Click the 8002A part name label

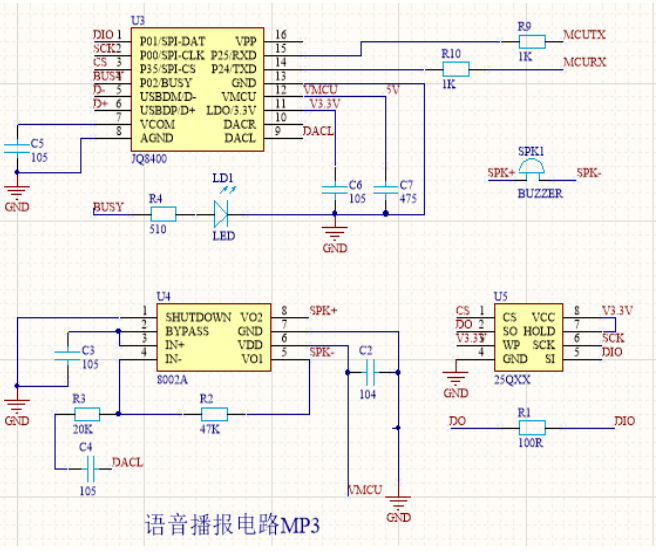point(172,380)
